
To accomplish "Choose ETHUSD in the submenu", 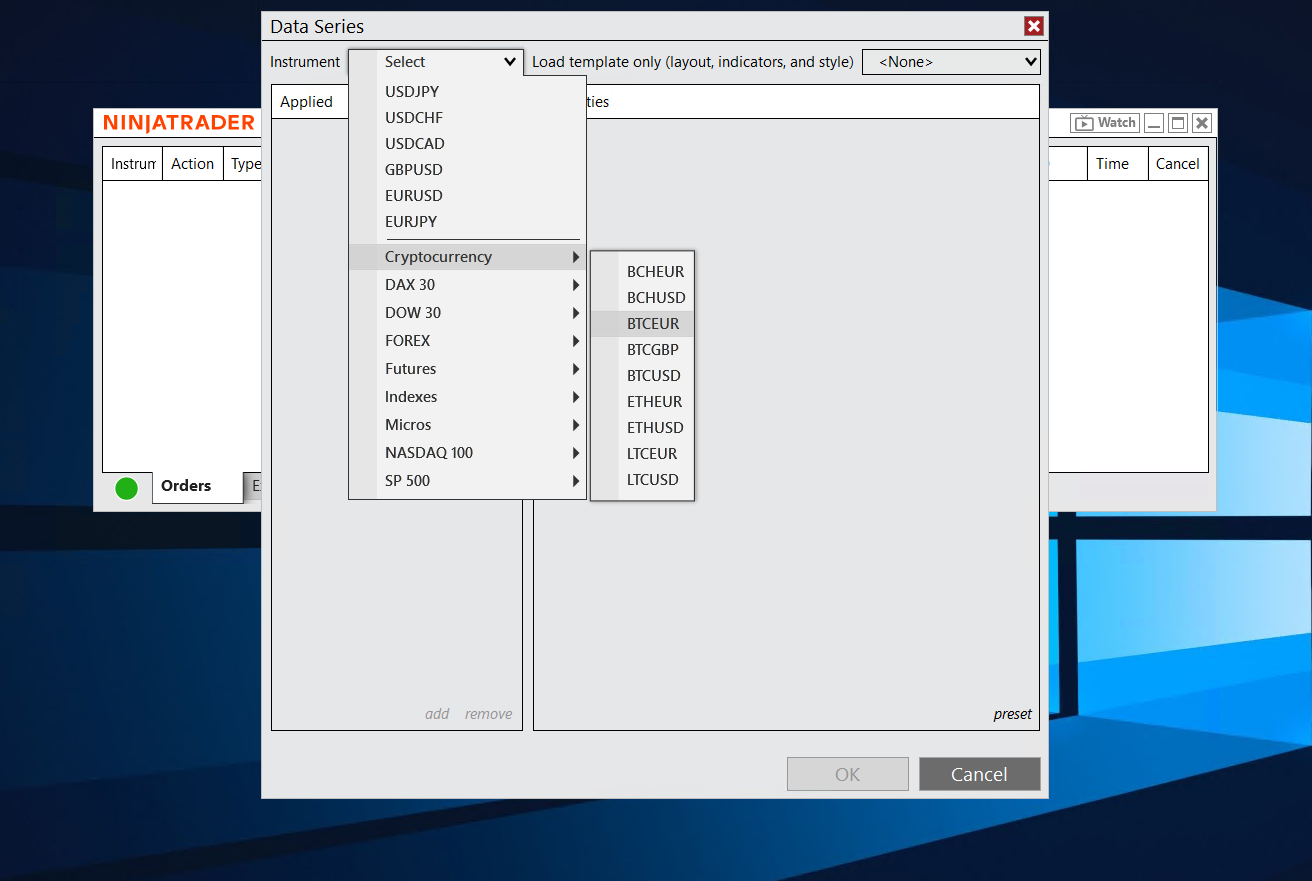I will (655, 428).
